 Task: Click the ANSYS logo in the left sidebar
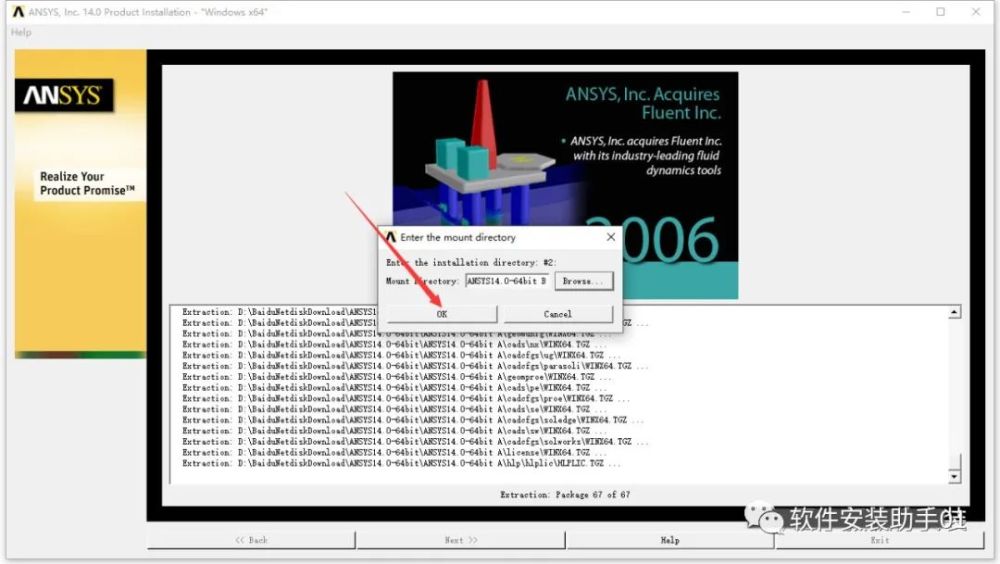(x=64, y=95)
